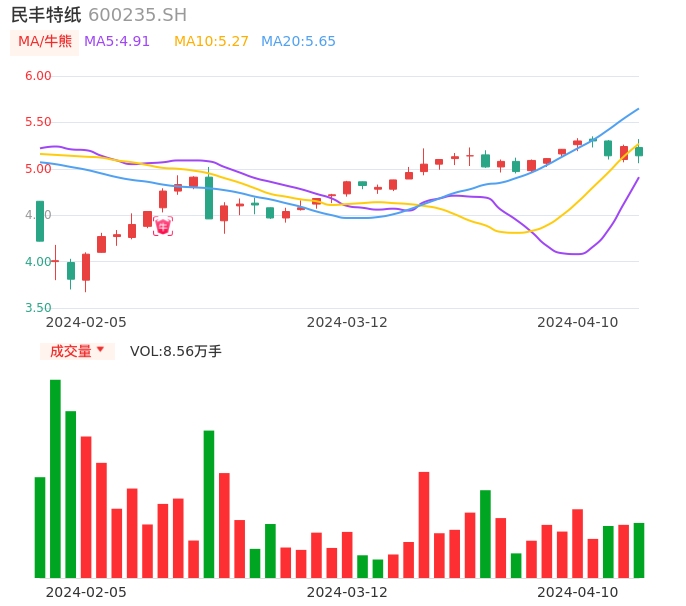Select the MA20:5.65 legend label
The height and width of the screenshot is (606, 686).
click(298, 42)
